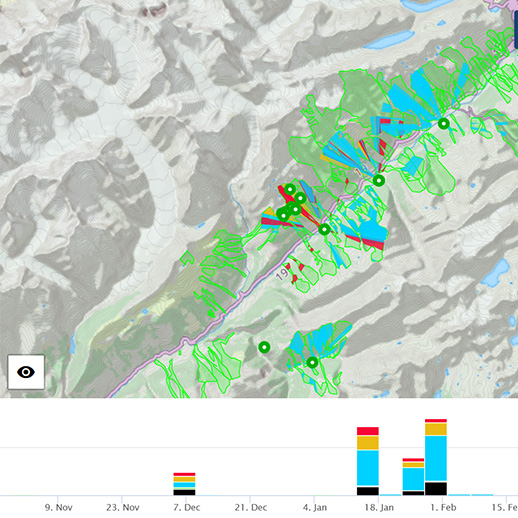Select topmost marker in the dense marker group
Image resolution: width=518 pixels, height=518 pixels.
coord(290,190)
